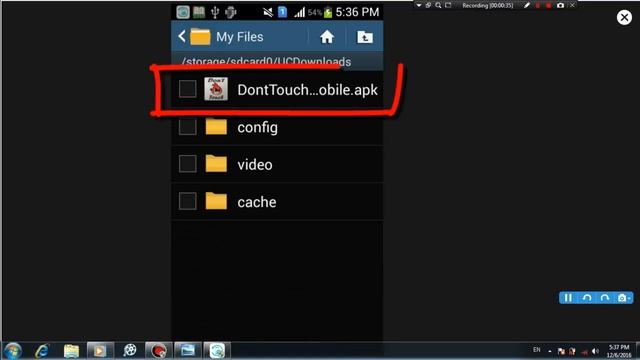The height and width of the screenshot is (360, 640).
Task: Open camera dropdown on blue overlay
Action: [624, 298]
